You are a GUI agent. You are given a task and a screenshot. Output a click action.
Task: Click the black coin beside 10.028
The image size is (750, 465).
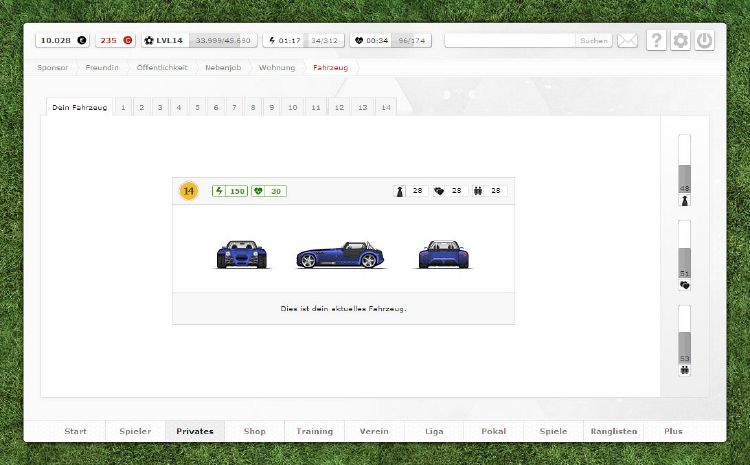click(82, 41)
